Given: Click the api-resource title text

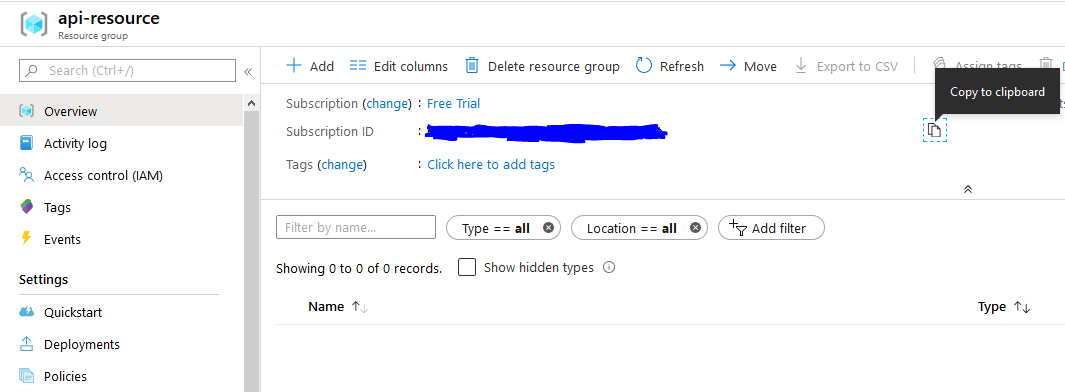Looking at the screenshot, I should [x=109, y=18].
